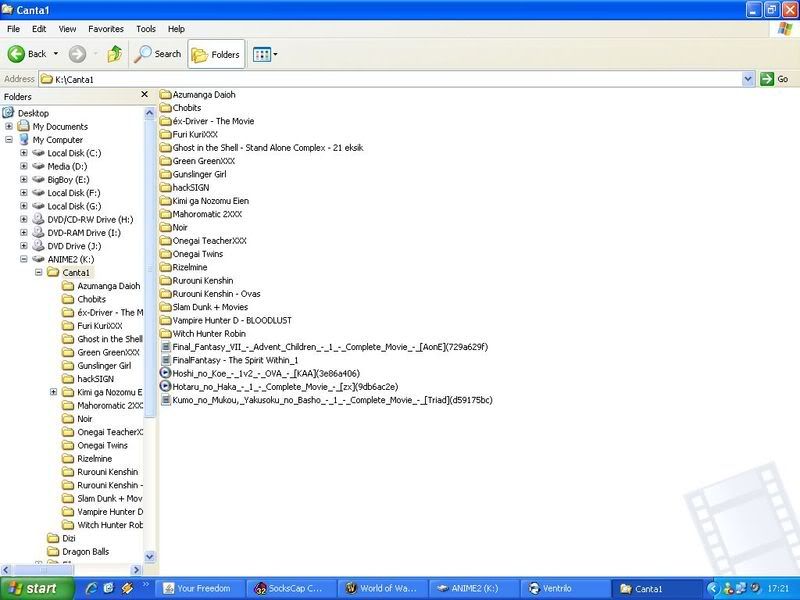The image size is (800, 600).
Task: Close the Folders pane with its X
Action: (x=144, y=95)
